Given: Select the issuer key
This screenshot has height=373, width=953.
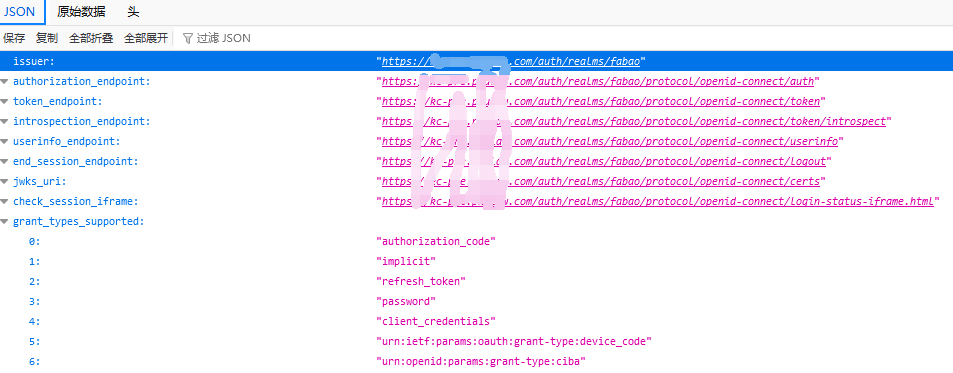Looking at the screenshot, I should [34, 61].
